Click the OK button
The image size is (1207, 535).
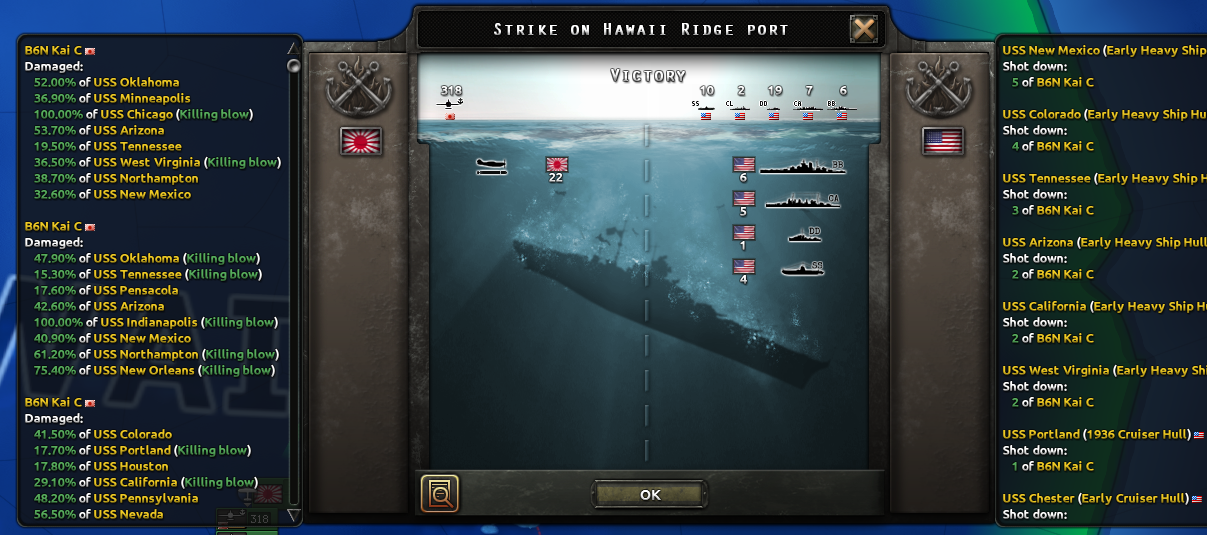tap(650, 494)
